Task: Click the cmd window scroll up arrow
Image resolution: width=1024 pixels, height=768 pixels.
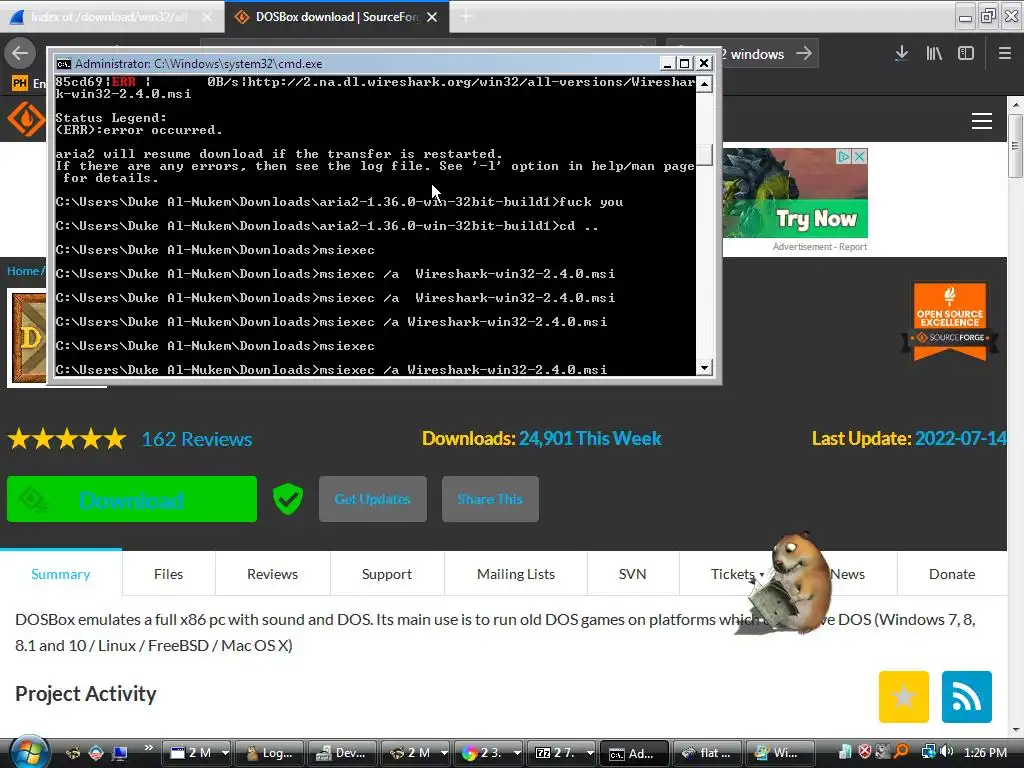Action: (704, 84)
